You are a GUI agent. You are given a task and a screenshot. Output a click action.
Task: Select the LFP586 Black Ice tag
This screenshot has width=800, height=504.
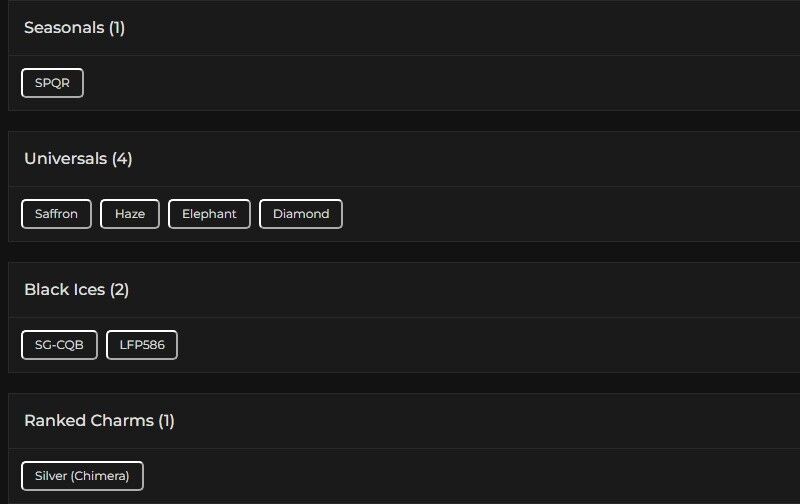click(x=142, y=345)
